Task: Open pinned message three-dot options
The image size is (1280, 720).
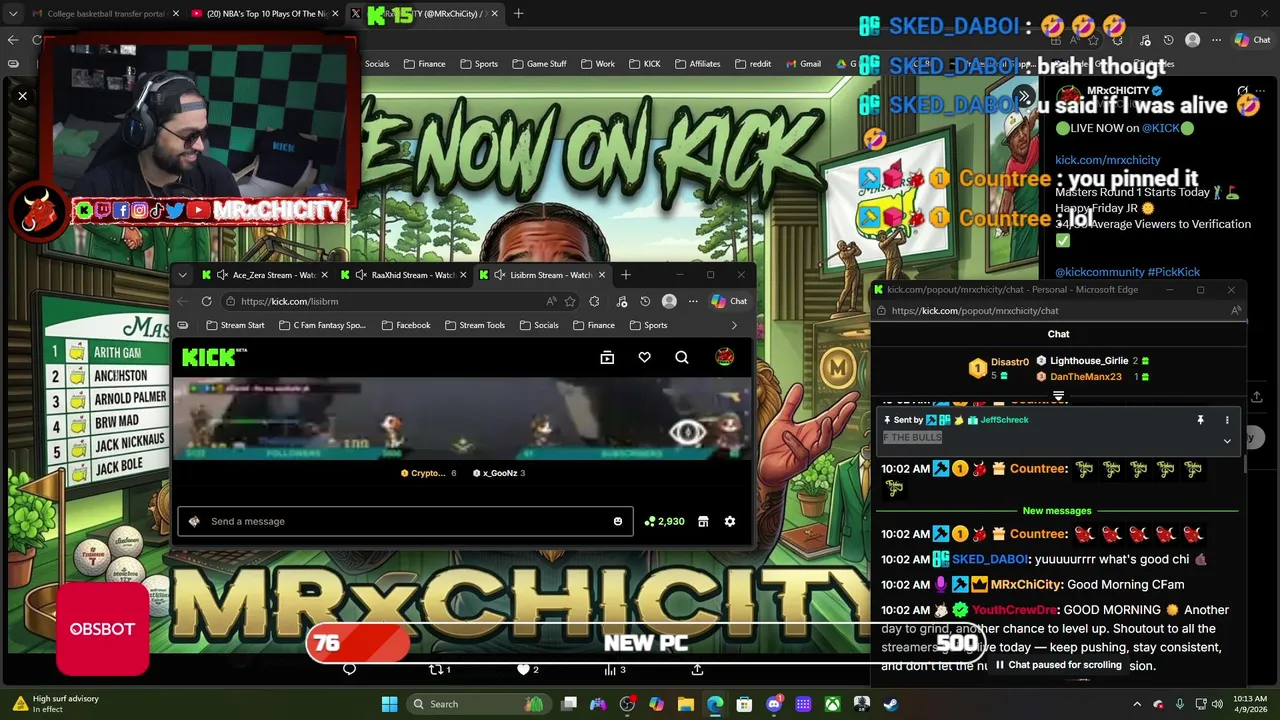Action: click(1227, 420)
